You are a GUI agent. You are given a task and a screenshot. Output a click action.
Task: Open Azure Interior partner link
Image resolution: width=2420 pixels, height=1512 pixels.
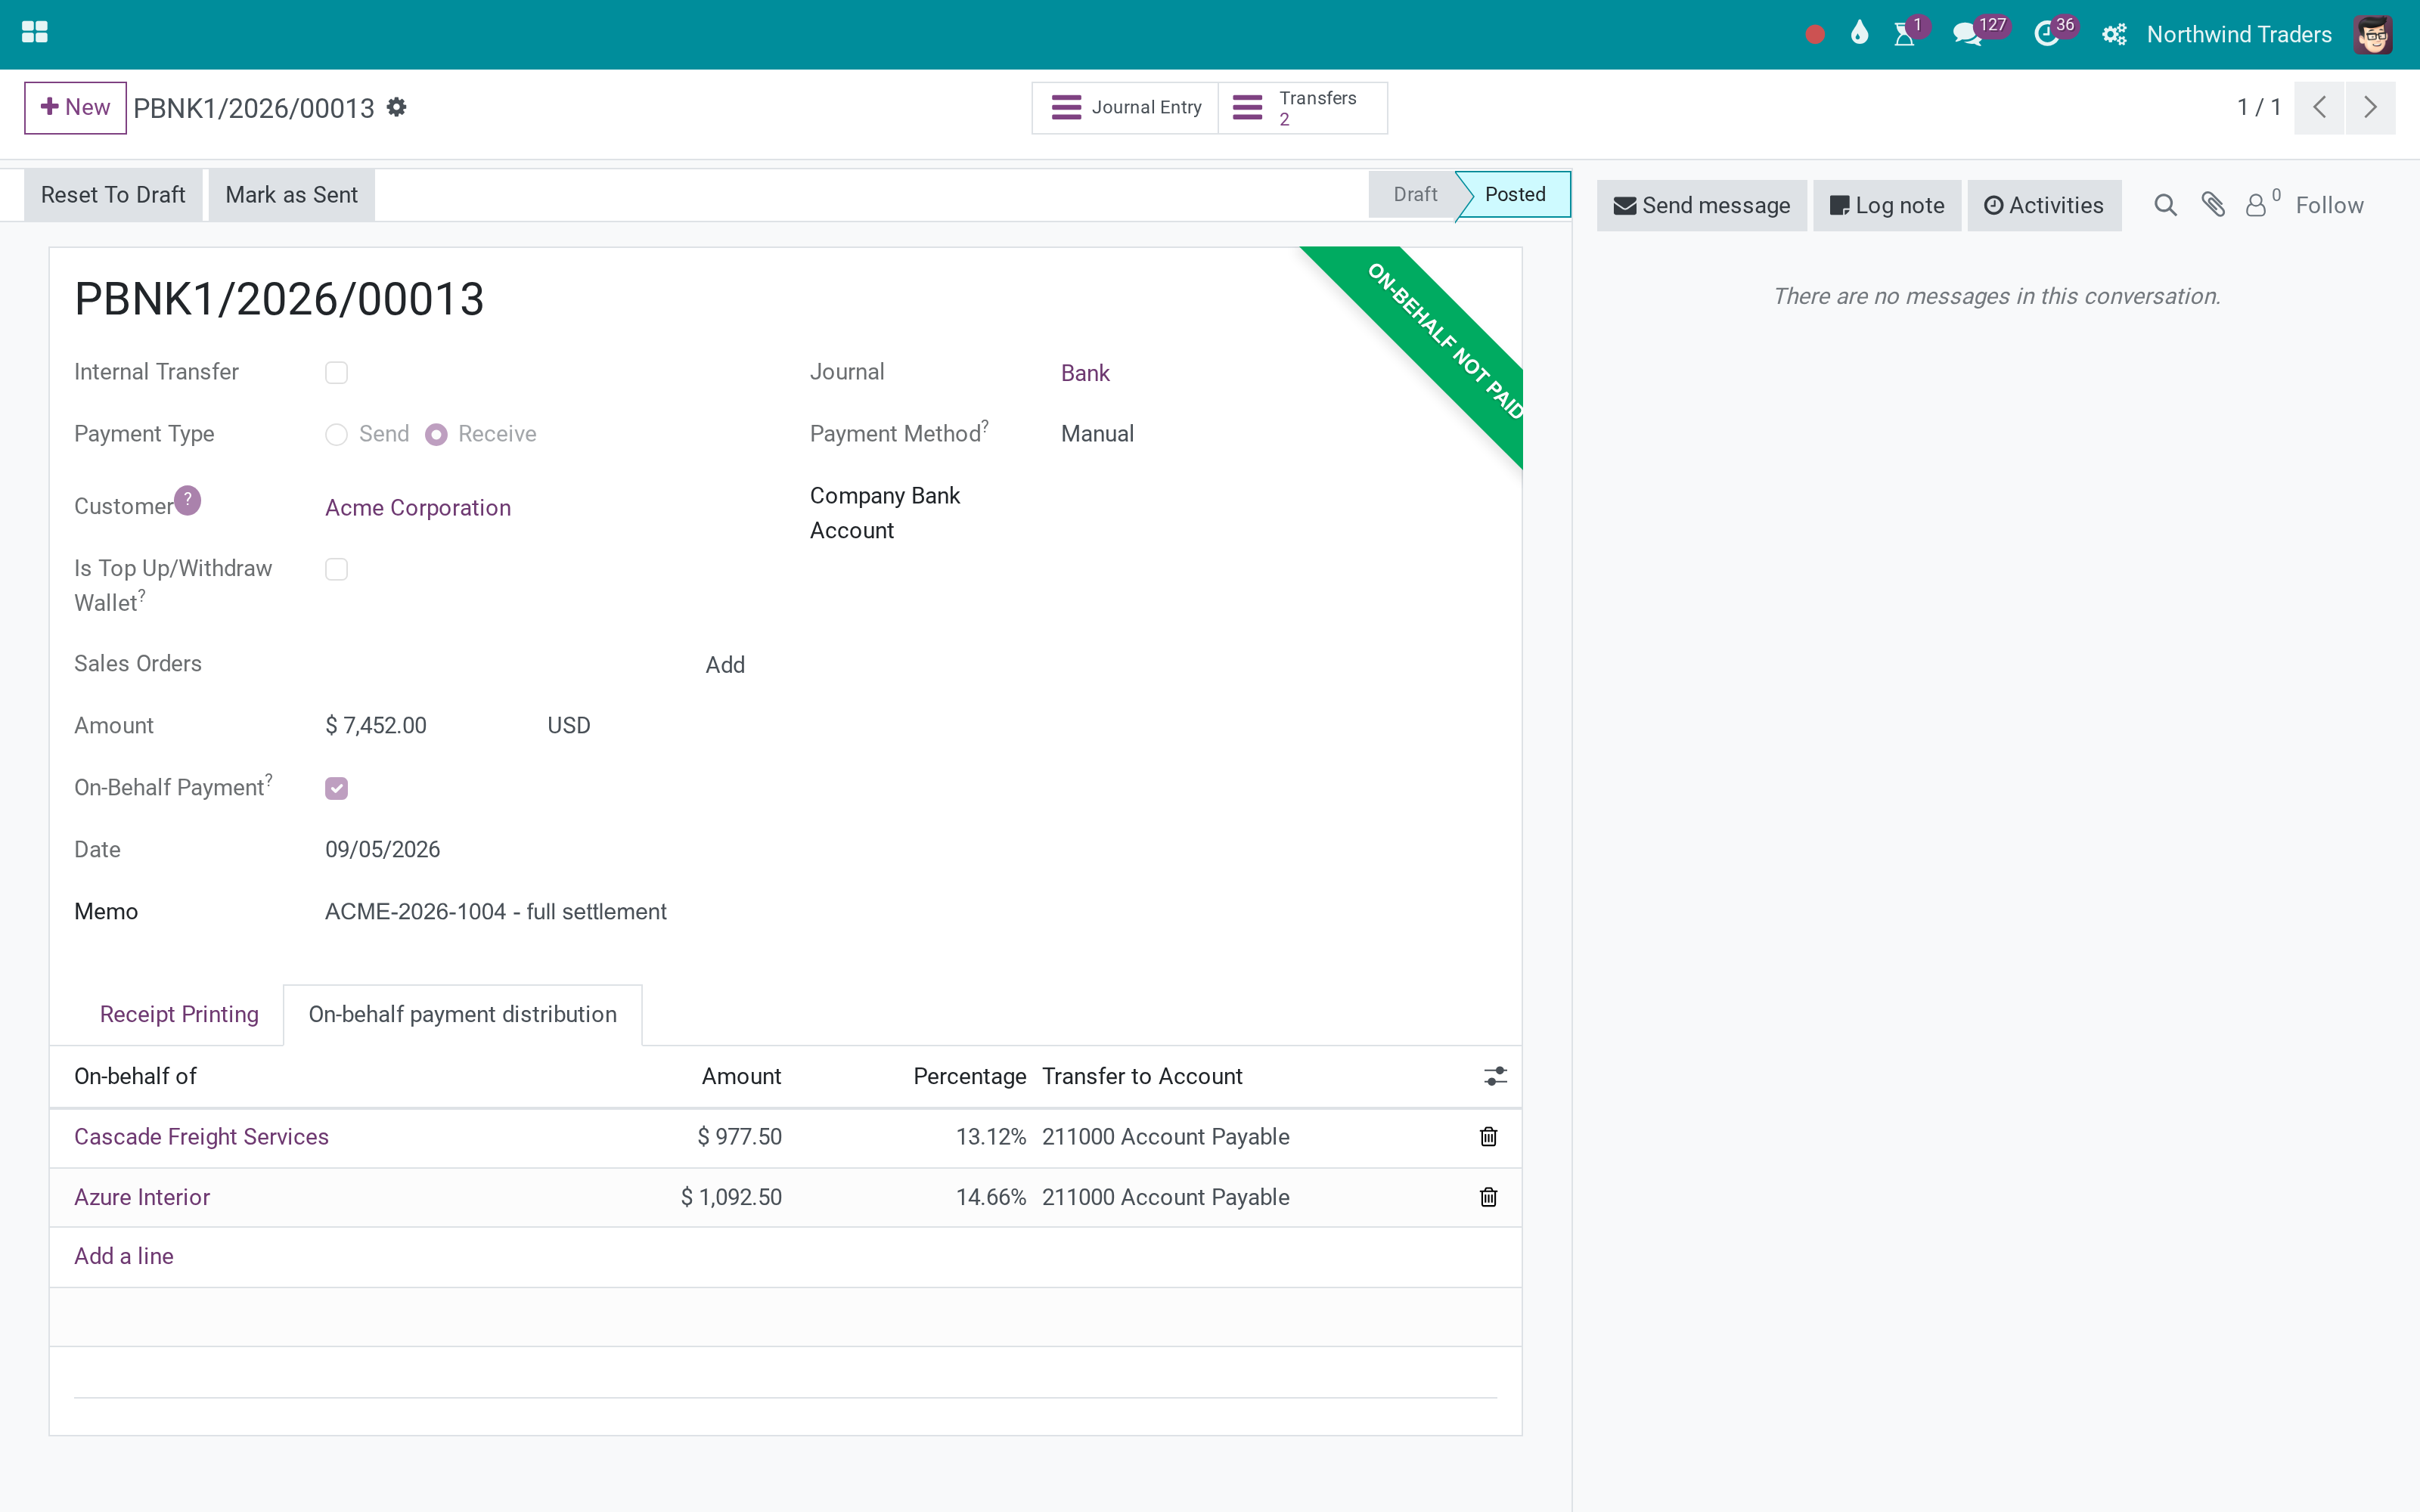point(142,1197)
